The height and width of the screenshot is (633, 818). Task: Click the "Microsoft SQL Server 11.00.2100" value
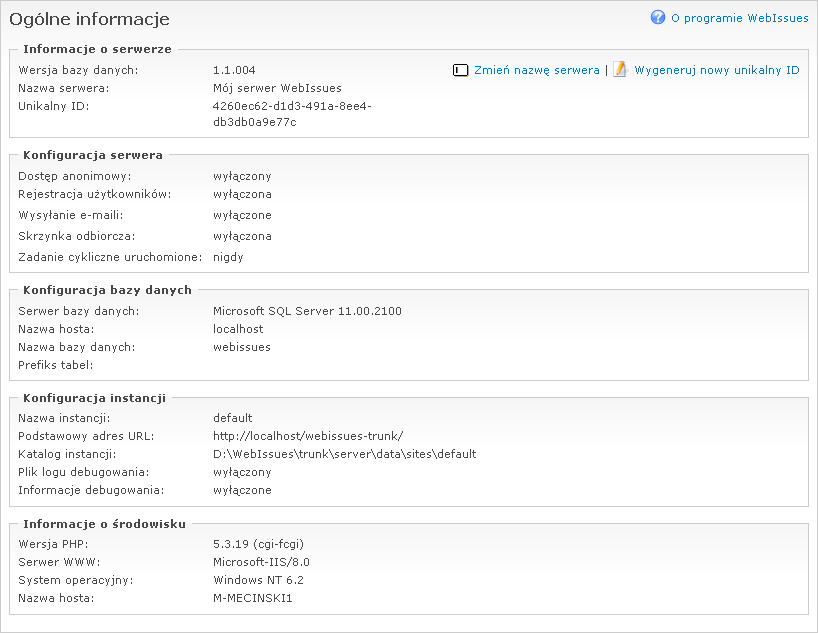(307, 311)
